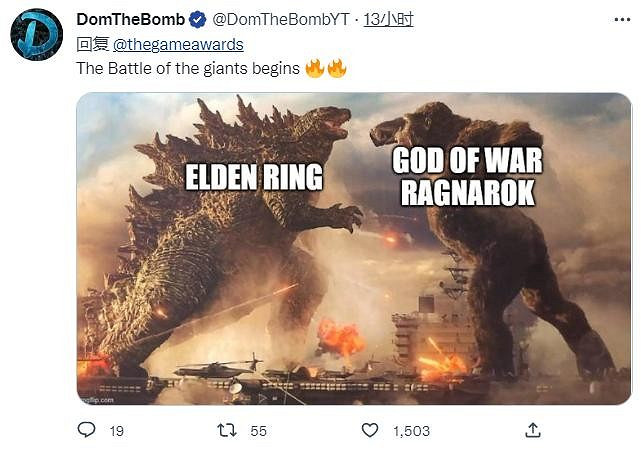
Task: Click the imgflip.com watermark on image
Action: point(98,397)
